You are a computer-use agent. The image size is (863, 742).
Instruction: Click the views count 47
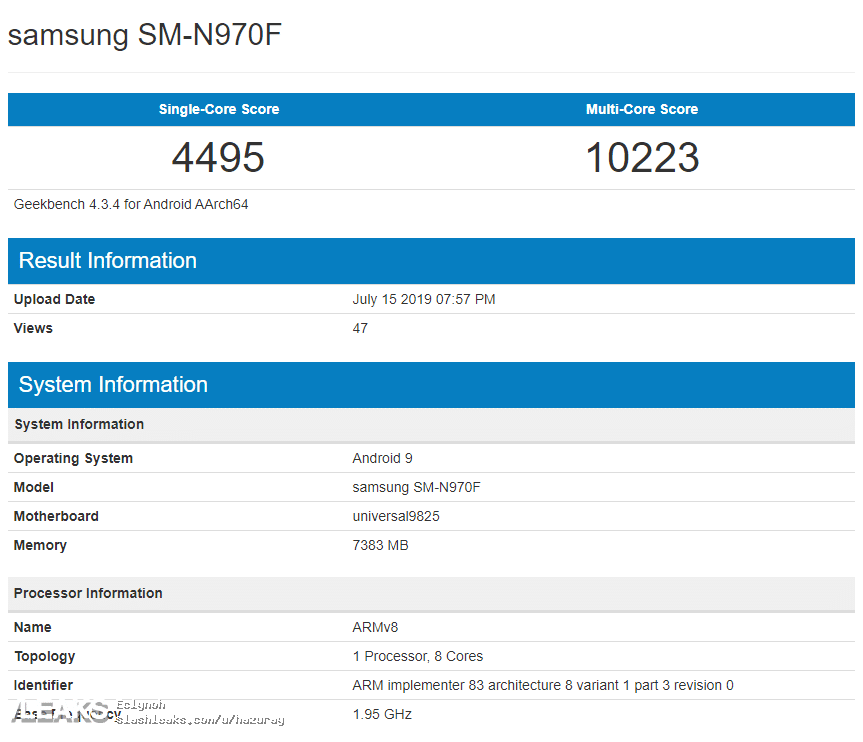(x=360, y=328)
